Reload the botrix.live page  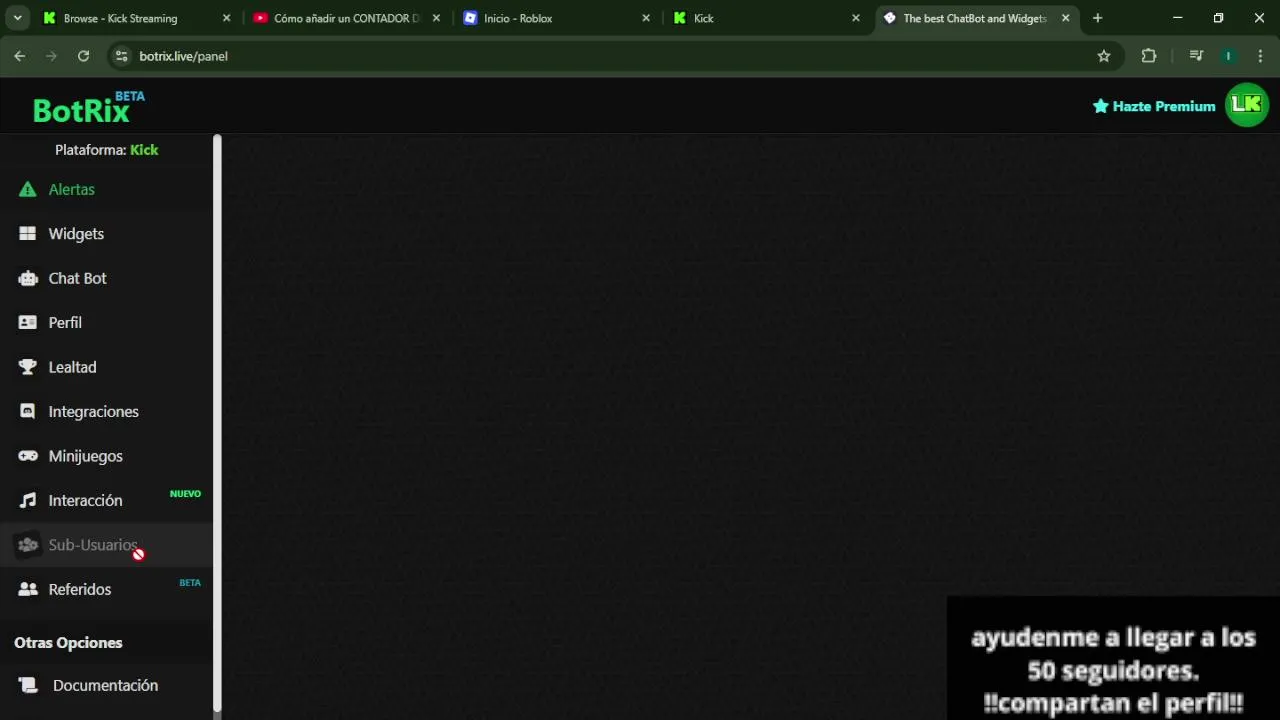point(83,56)
